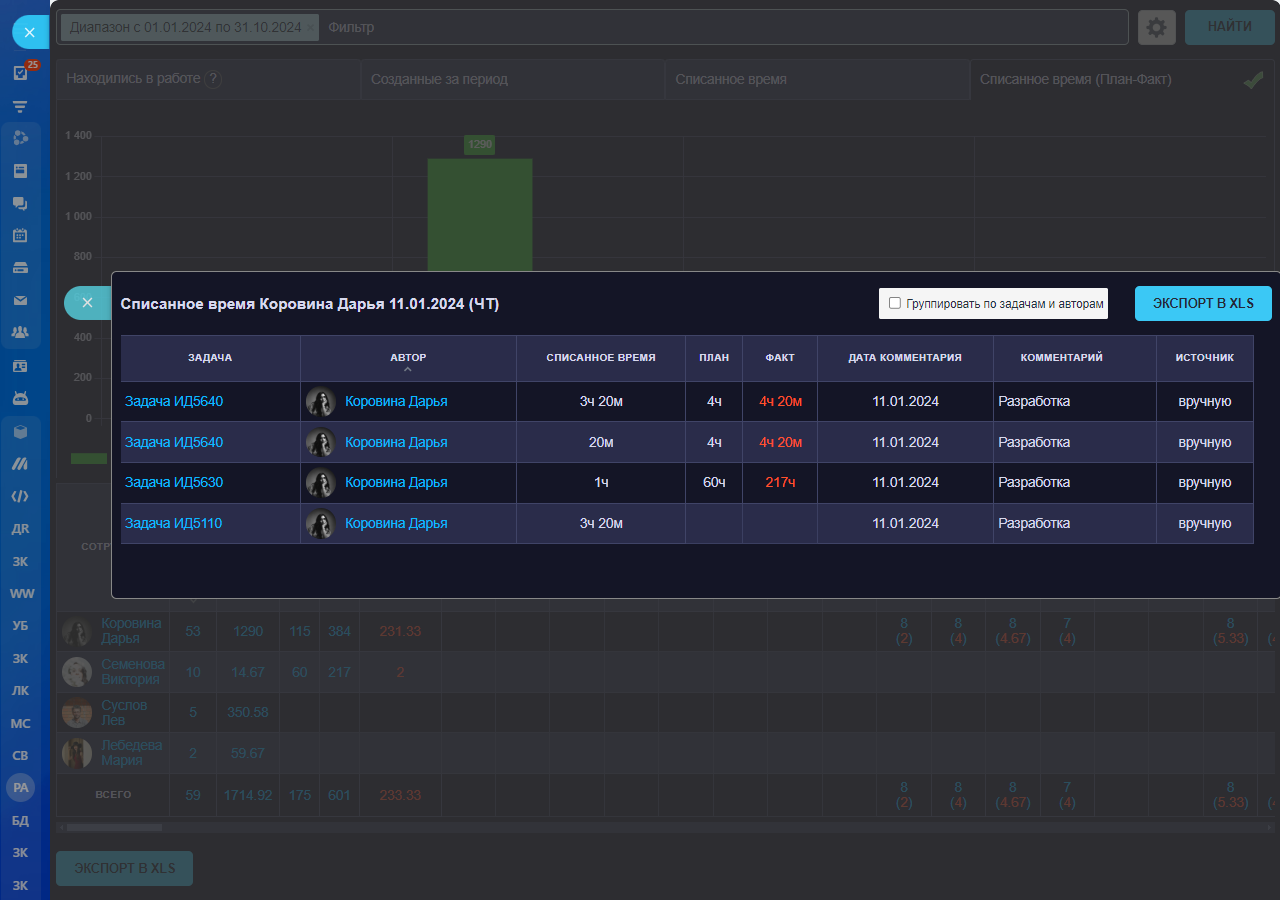The image size is (1280, 900).
Task: Click the funnel filter icon in sidebar
Action: [20, 106]
